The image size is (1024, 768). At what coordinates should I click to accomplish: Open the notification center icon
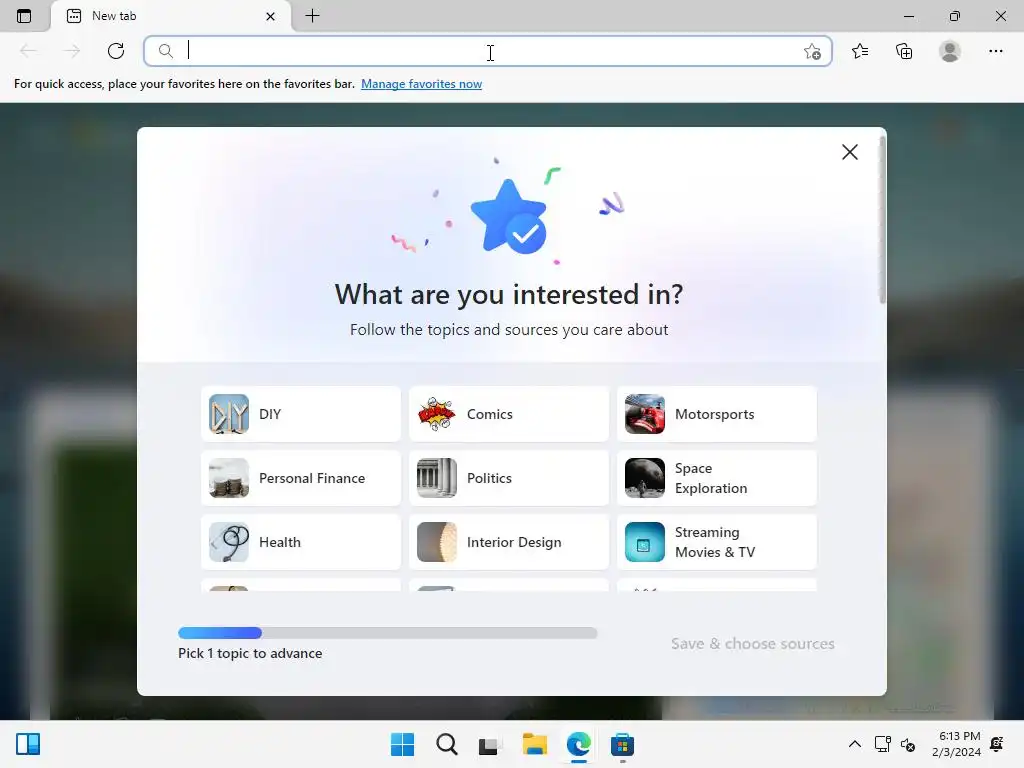pyautogui.click(x=997, y=744)
